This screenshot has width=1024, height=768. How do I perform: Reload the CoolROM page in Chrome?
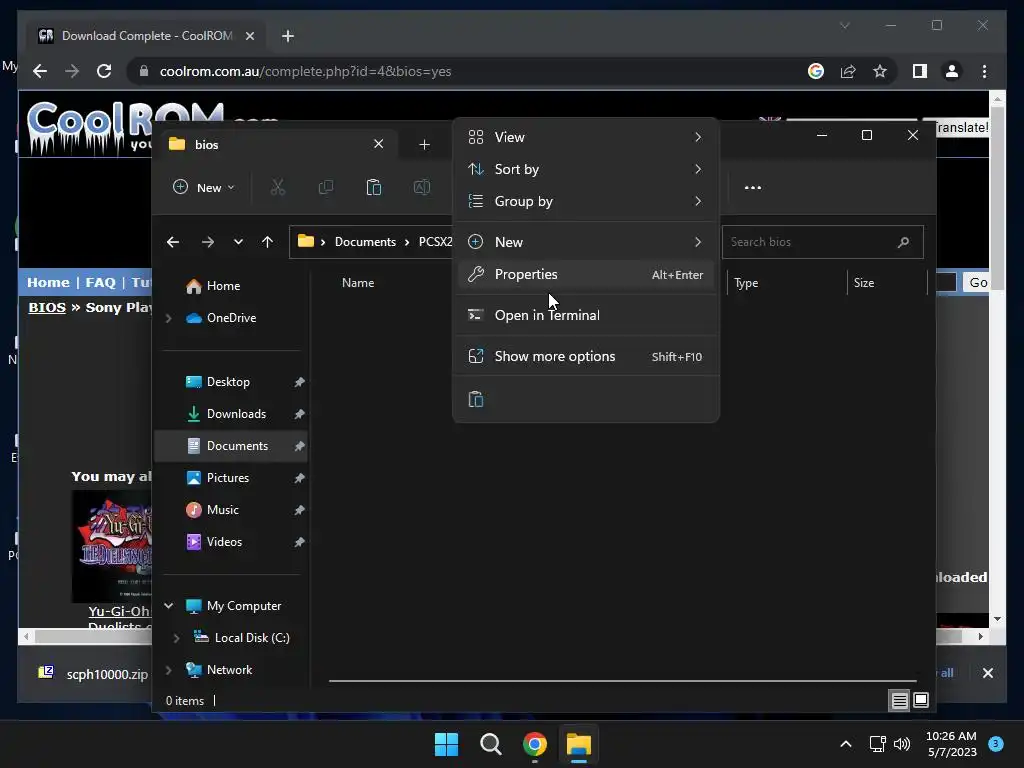pyautogui.click(x=104, y=71)
